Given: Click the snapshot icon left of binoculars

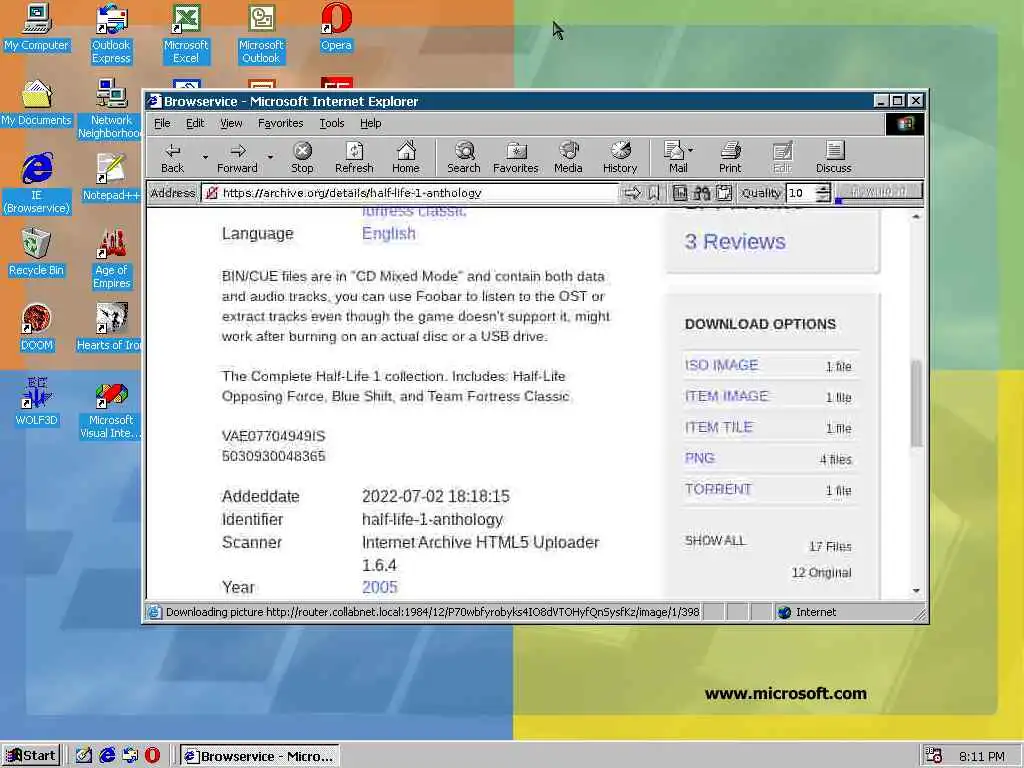Looking at the screenshot, I should click(680, 193).
